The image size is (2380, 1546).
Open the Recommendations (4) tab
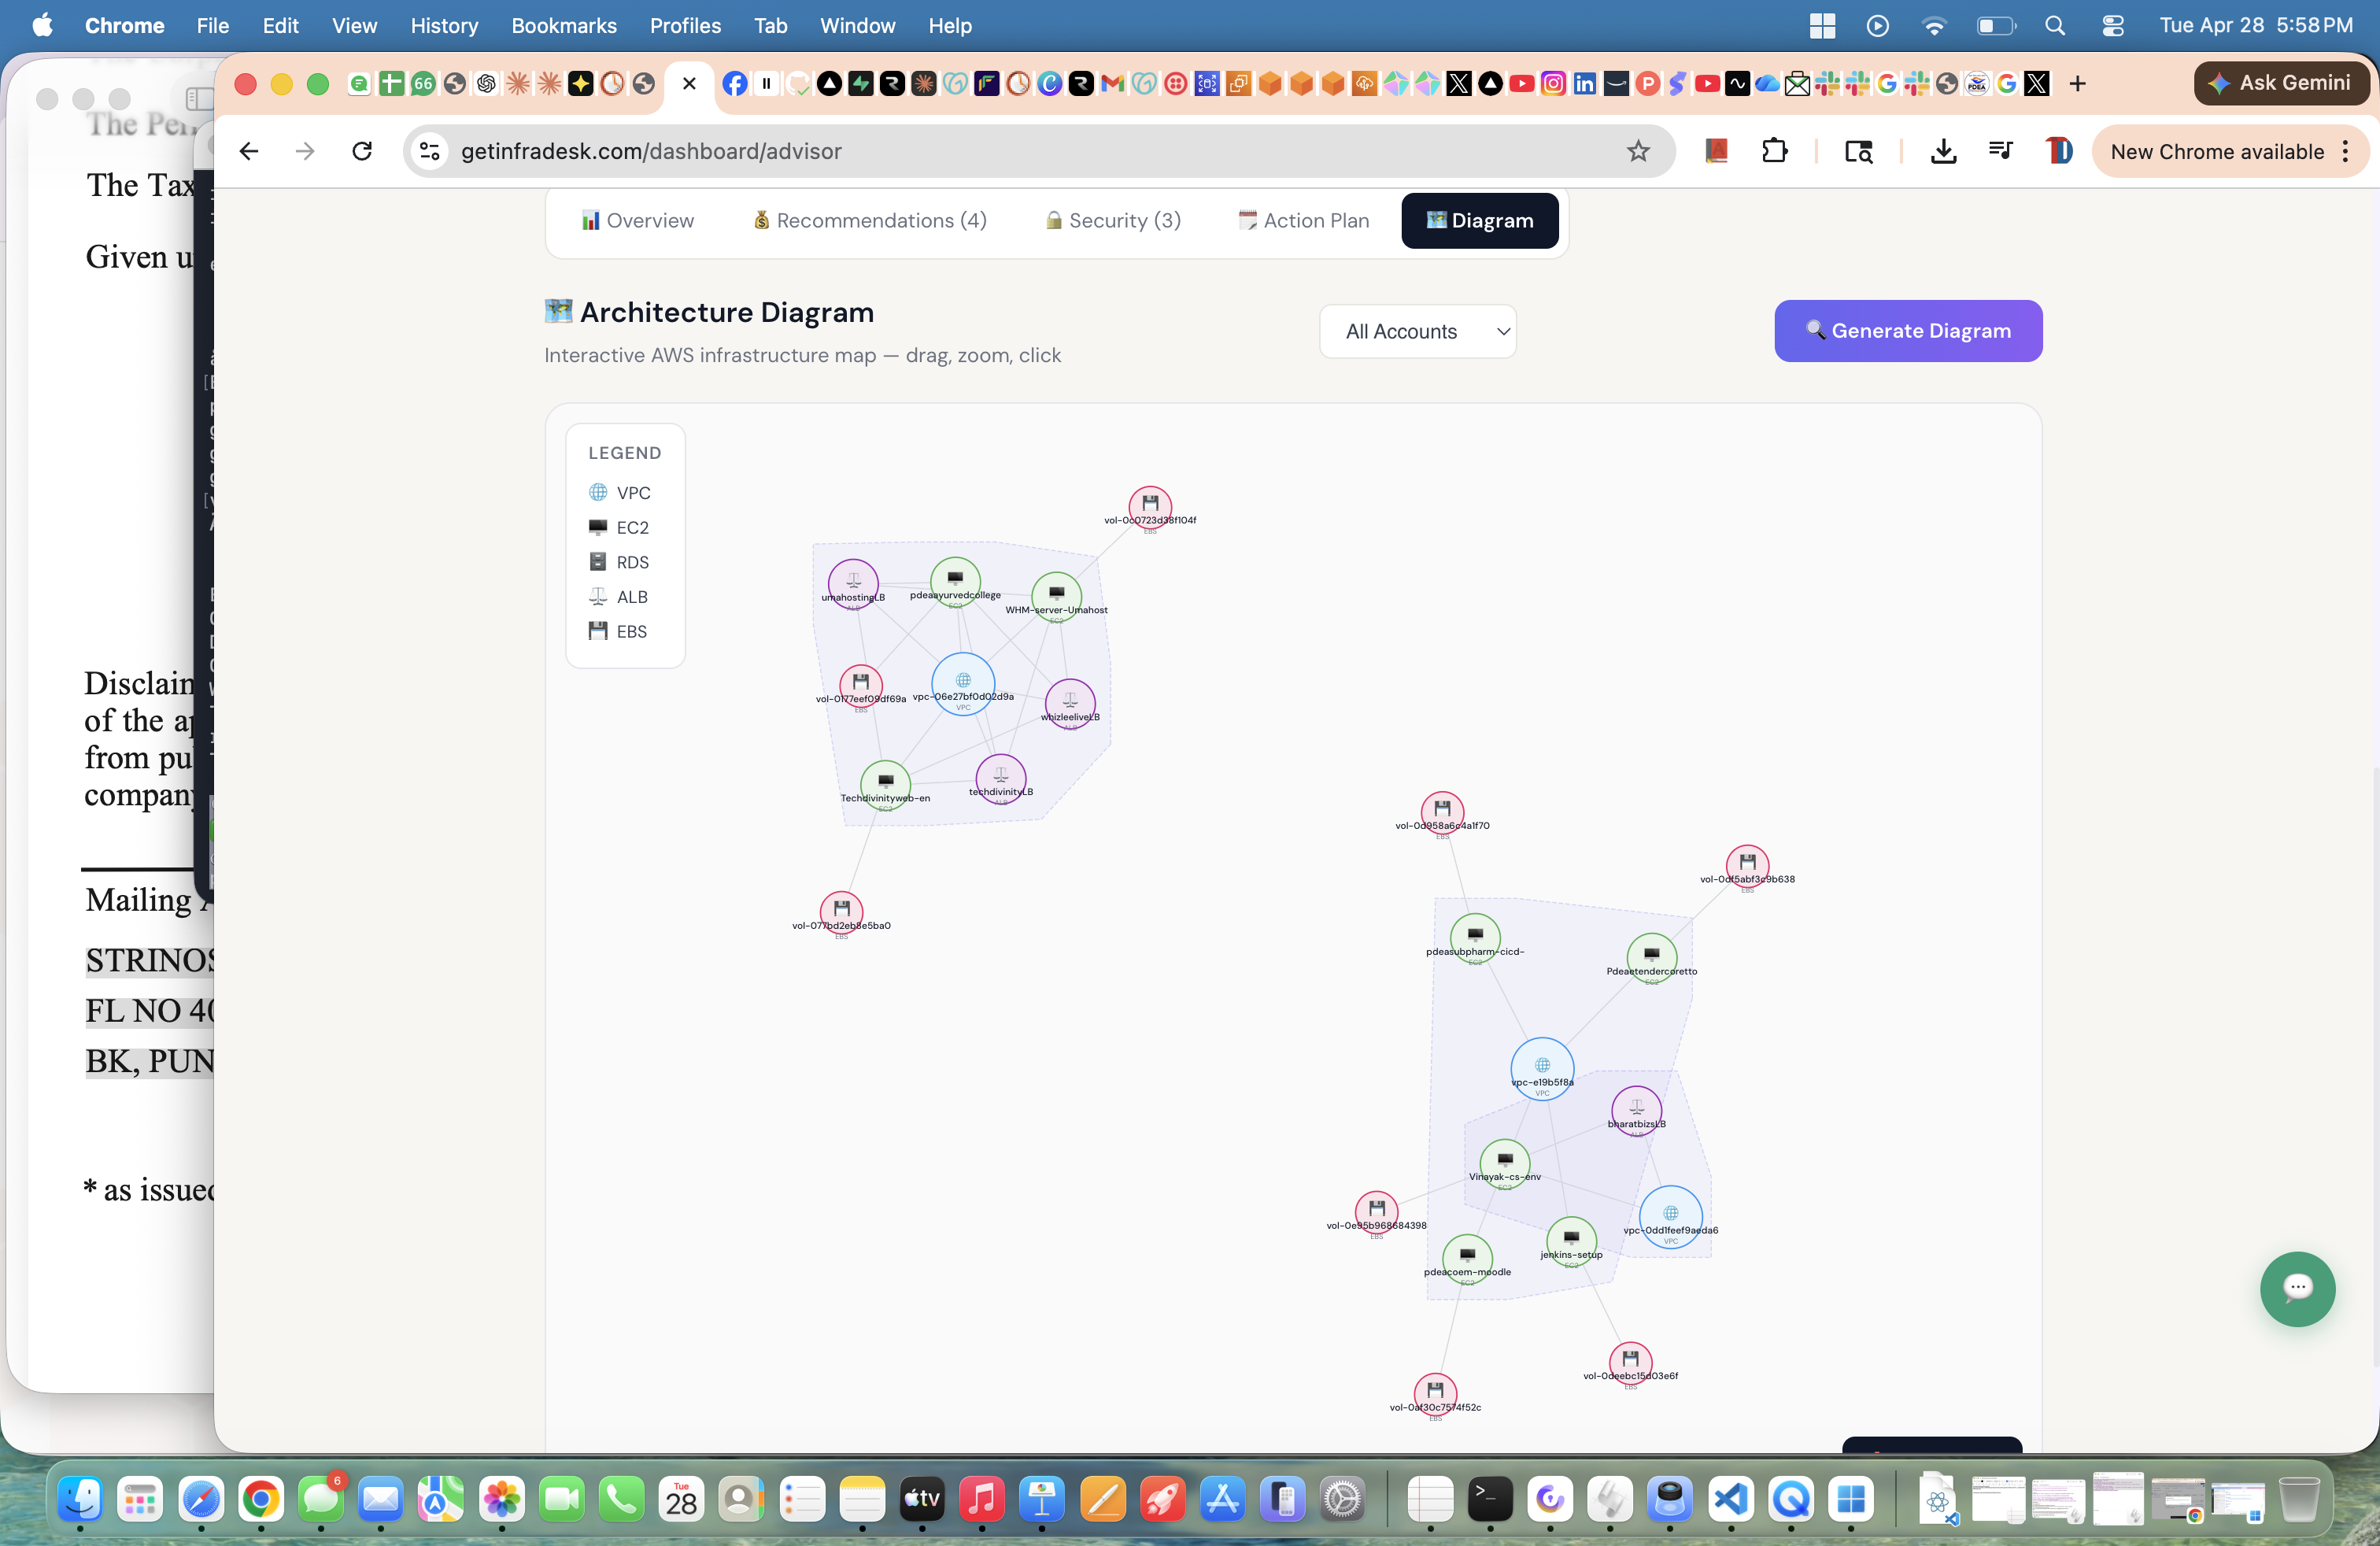point(870,220)
